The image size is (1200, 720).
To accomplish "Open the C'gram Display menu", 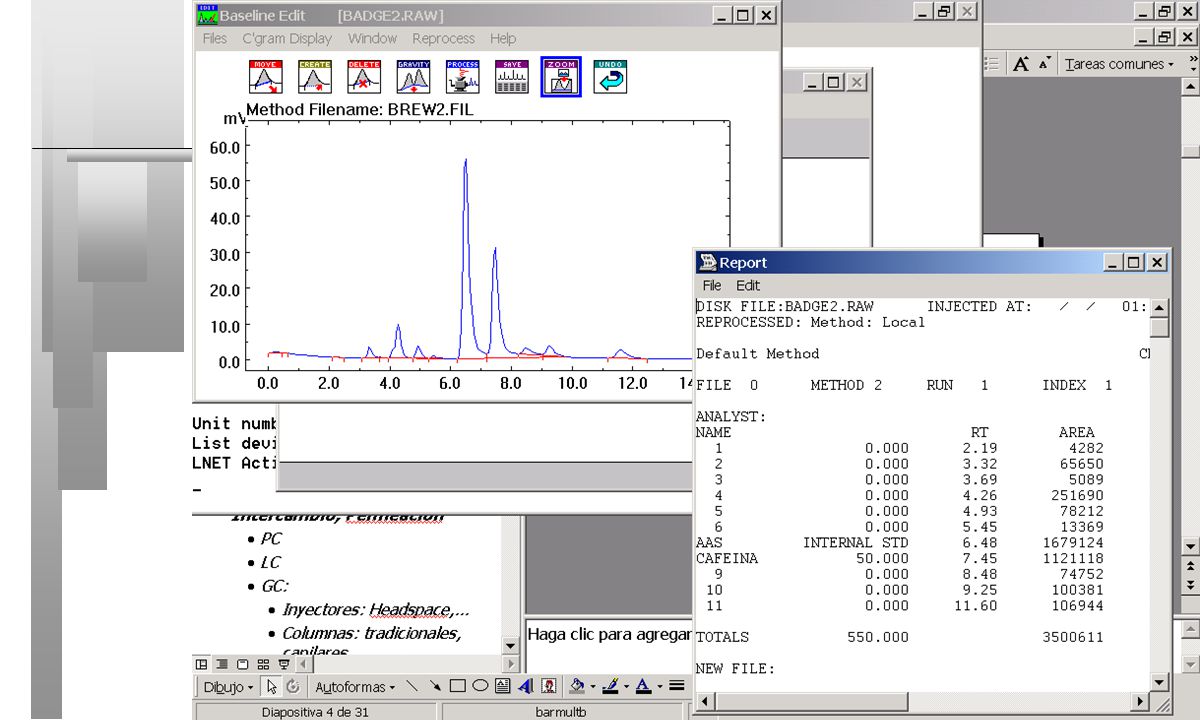I will (287, 39).
